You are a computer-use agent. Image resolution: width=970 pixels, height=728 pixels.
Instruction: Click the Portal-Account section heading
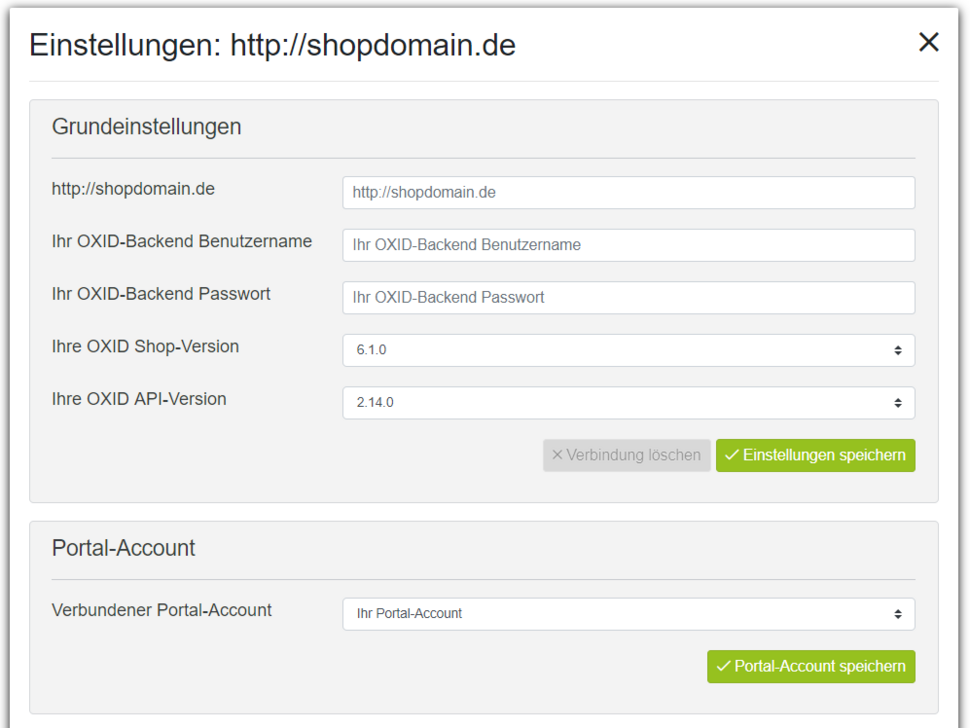(124, 548)
